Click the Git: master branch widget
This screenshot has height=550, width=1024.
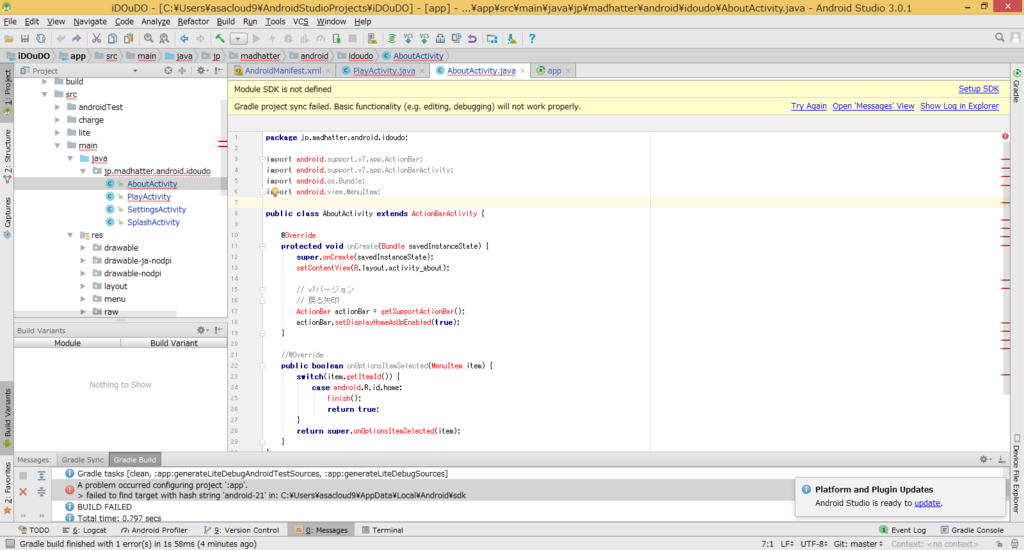coord(858,543)
